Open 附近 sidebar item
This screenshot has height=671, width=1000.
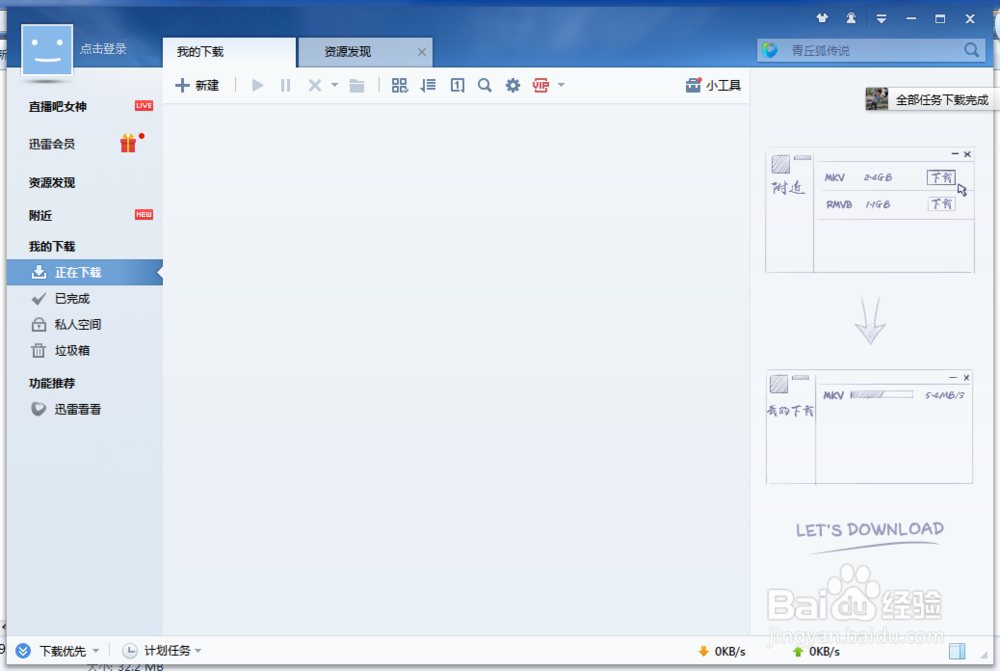(x=40, y=216)
